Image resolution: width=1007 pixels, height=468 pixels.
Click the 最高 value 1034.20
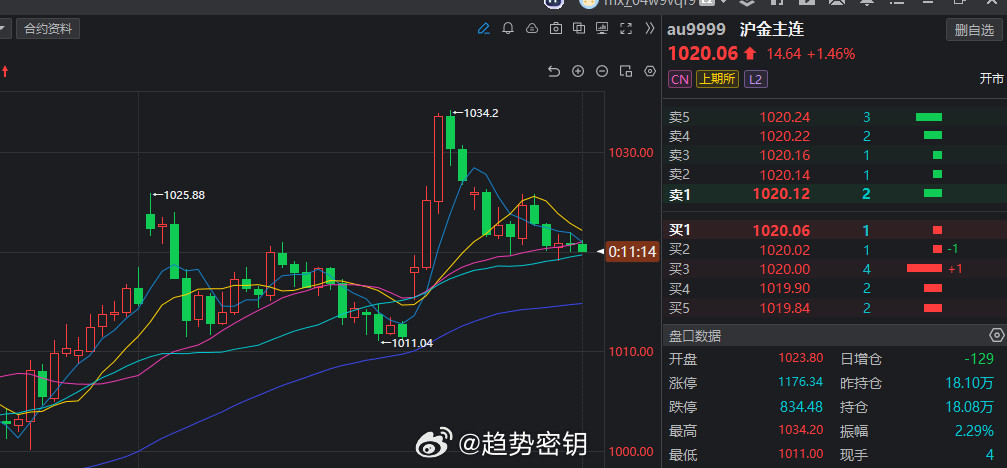(x=801, y=431)
